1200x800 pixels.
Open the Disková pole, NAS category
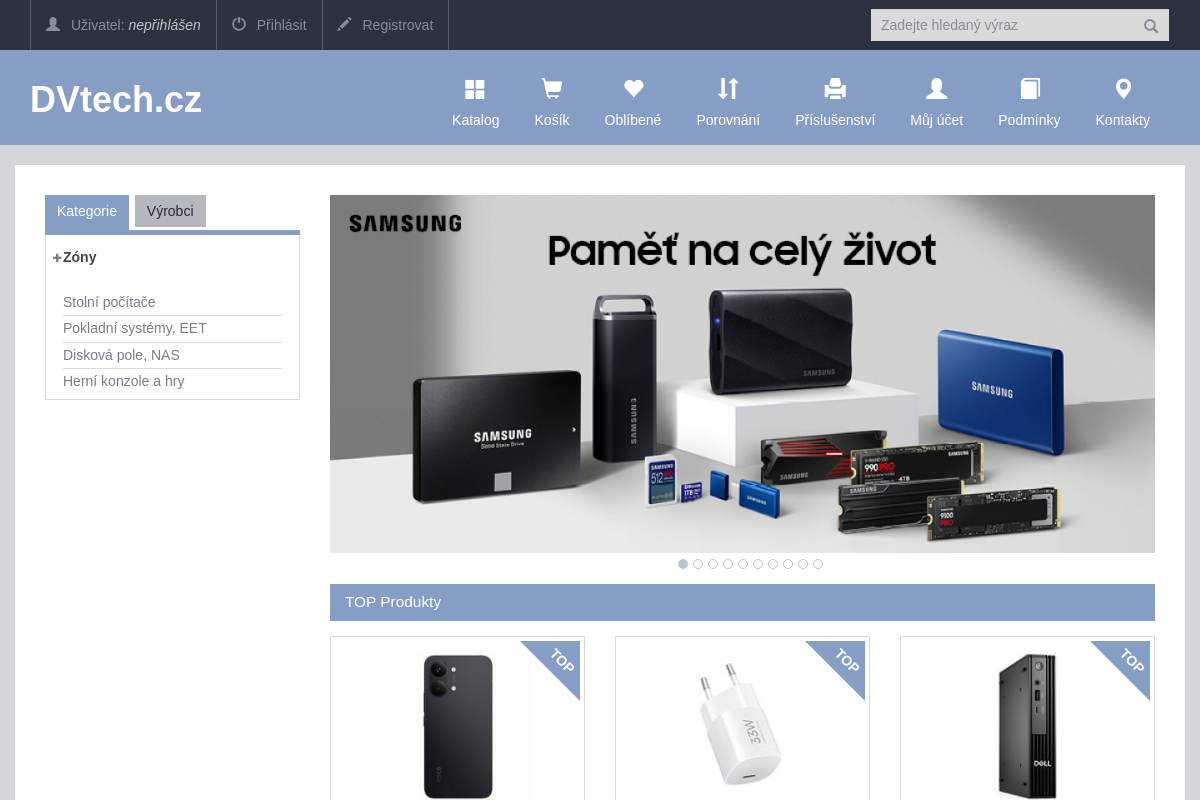coord(121,355)
